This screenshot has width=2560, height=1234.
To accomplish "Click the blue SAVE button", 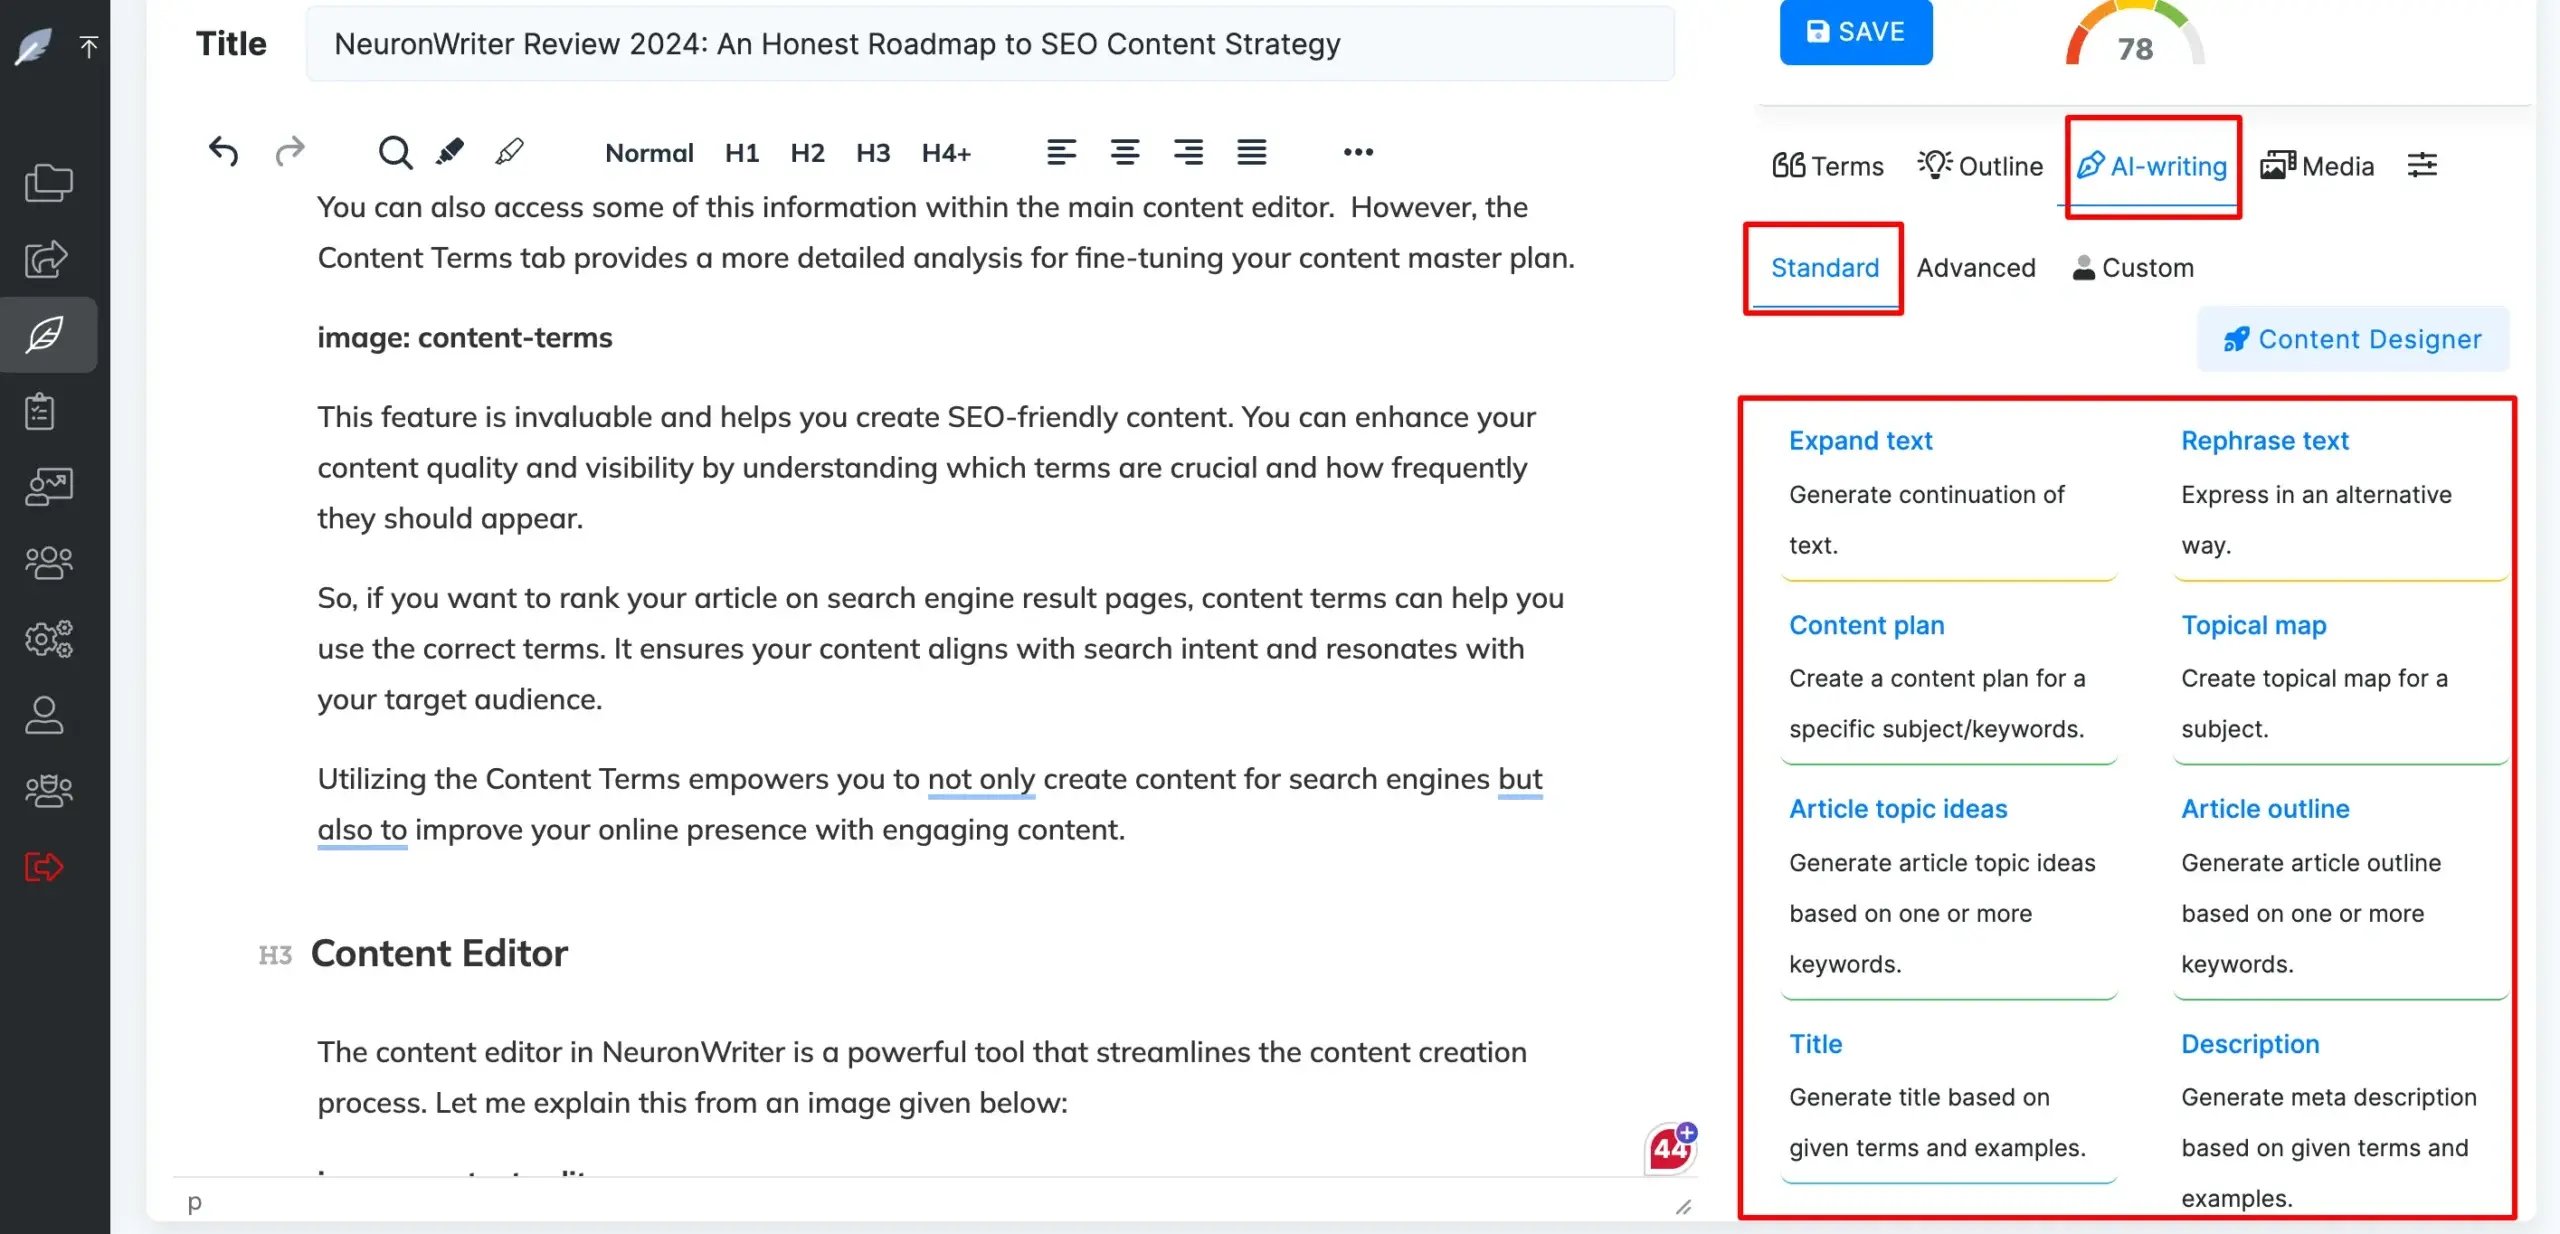I will [1855, 32].
